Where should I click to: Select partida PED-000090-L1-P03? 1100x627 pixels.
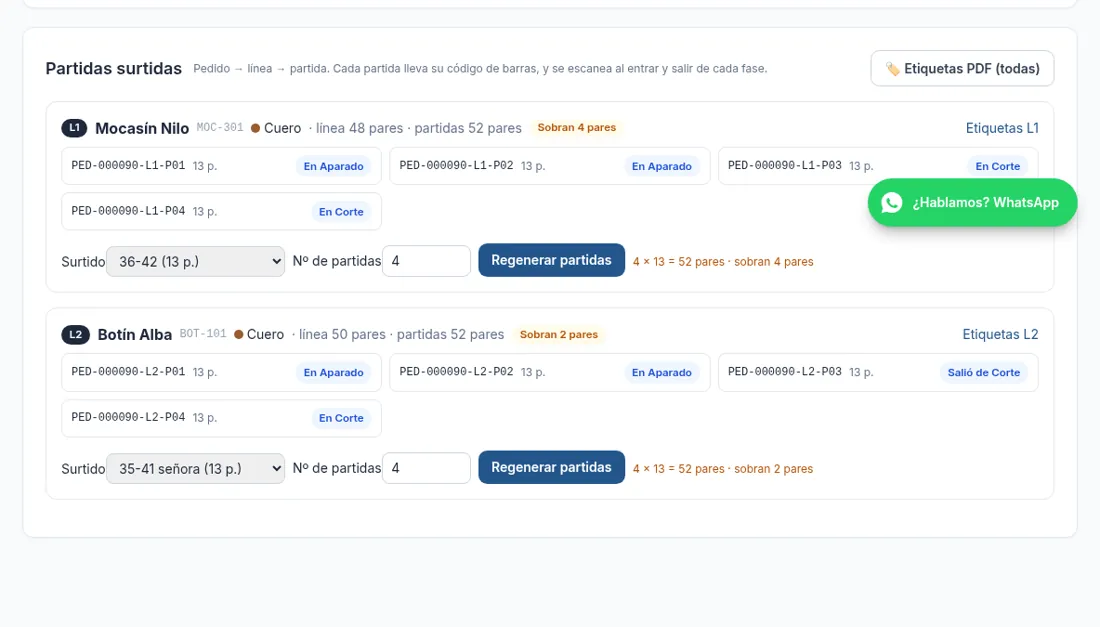tap(878, 166)
